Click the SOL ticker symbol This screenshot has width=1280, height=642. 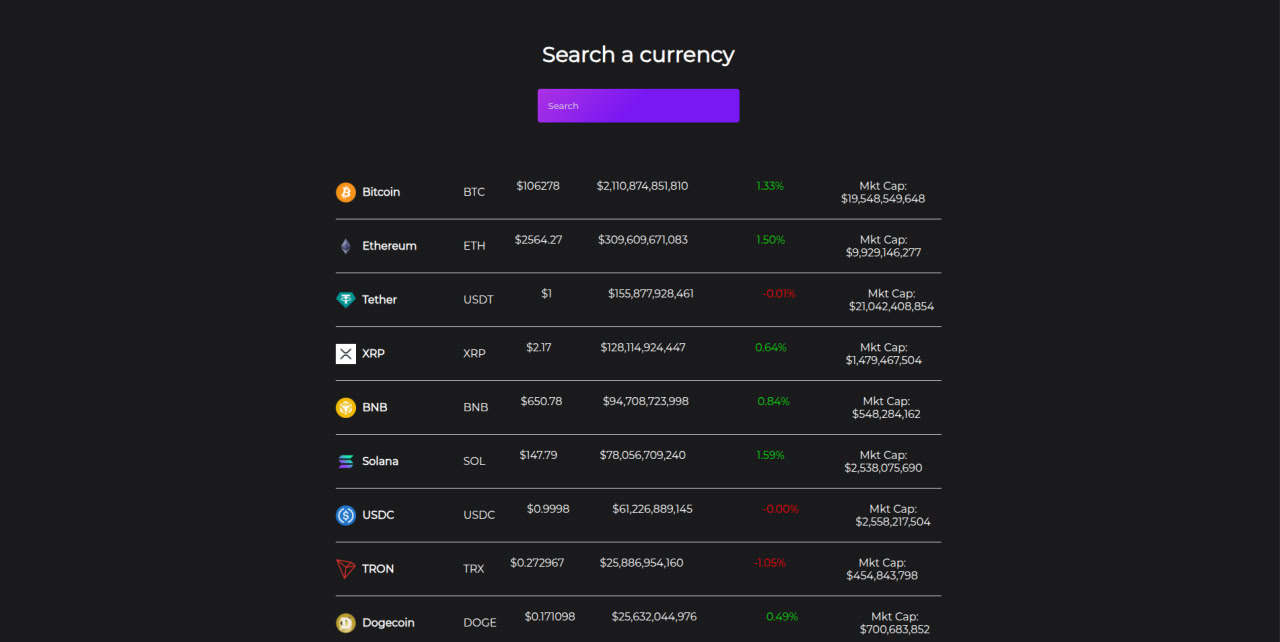click(x=474, y=461)
